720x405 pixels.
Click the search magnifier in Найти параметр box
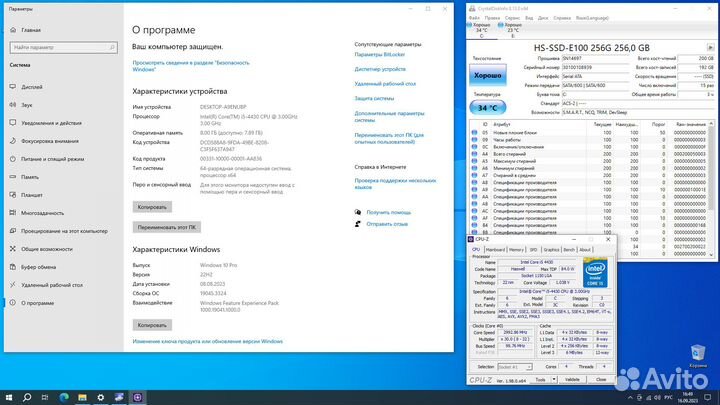pyautogui.click(x=112, y=47)
